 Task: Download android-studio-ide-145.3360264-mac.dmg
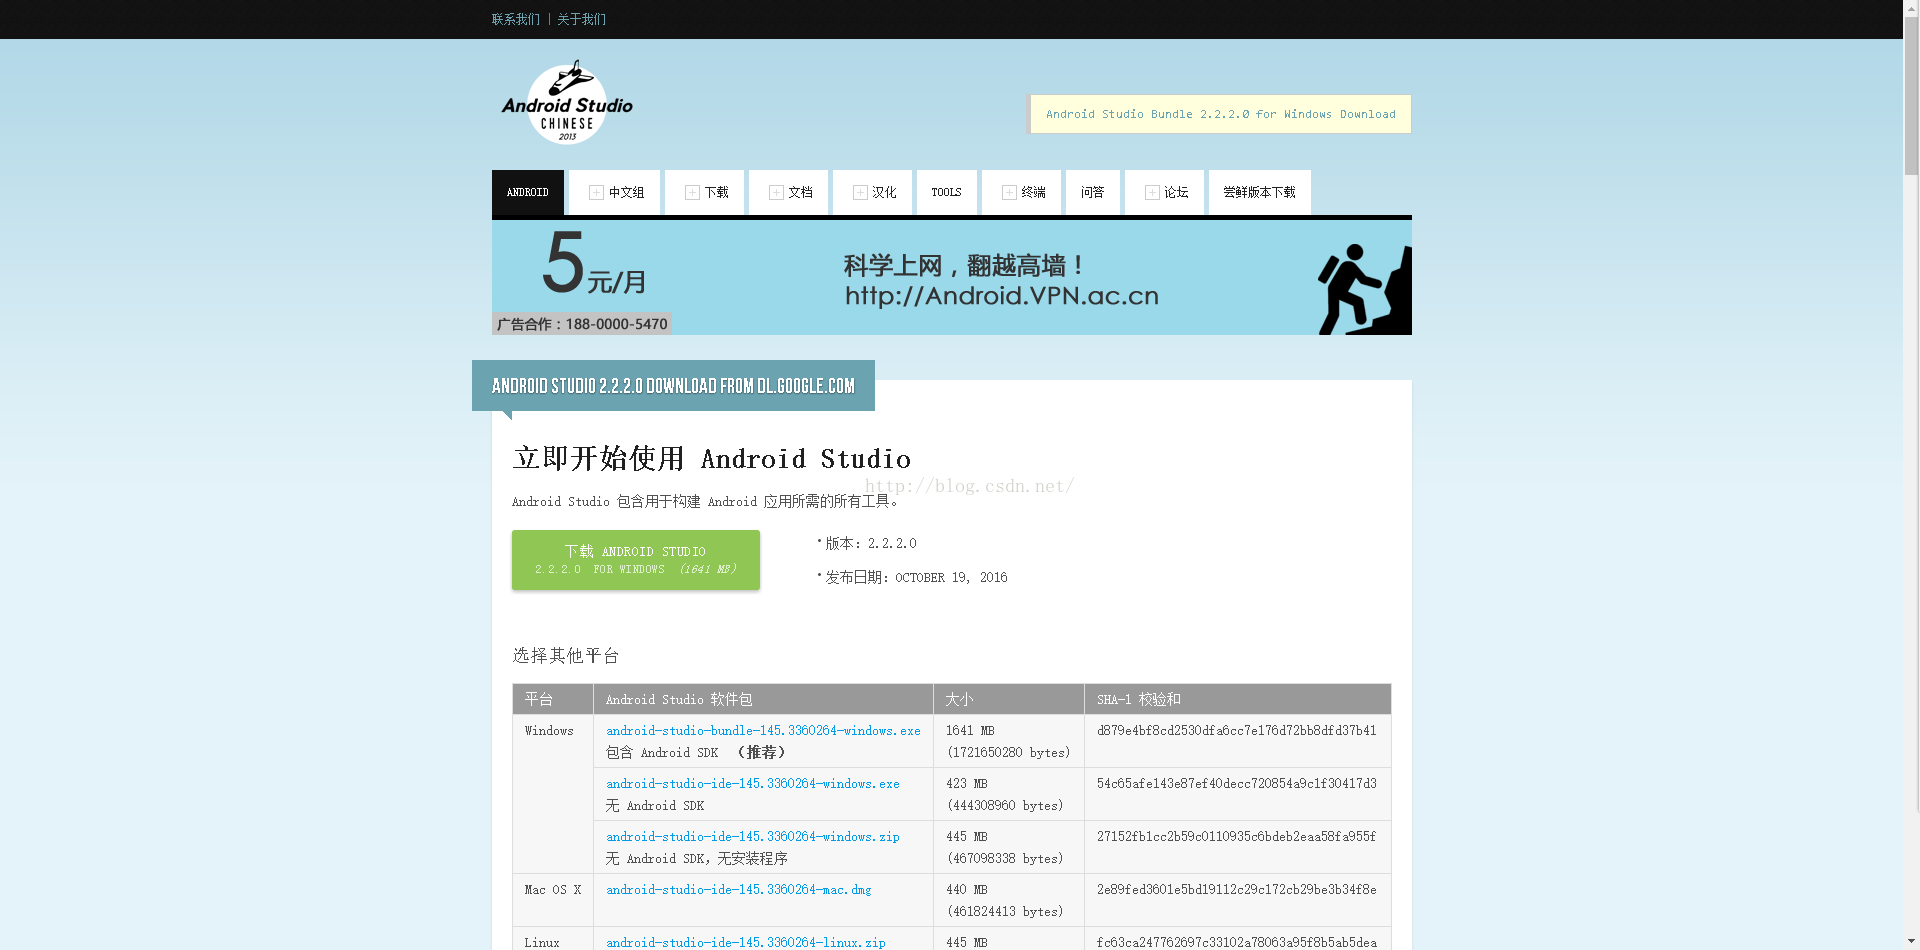pyautogui.click(x=739, y=890)
